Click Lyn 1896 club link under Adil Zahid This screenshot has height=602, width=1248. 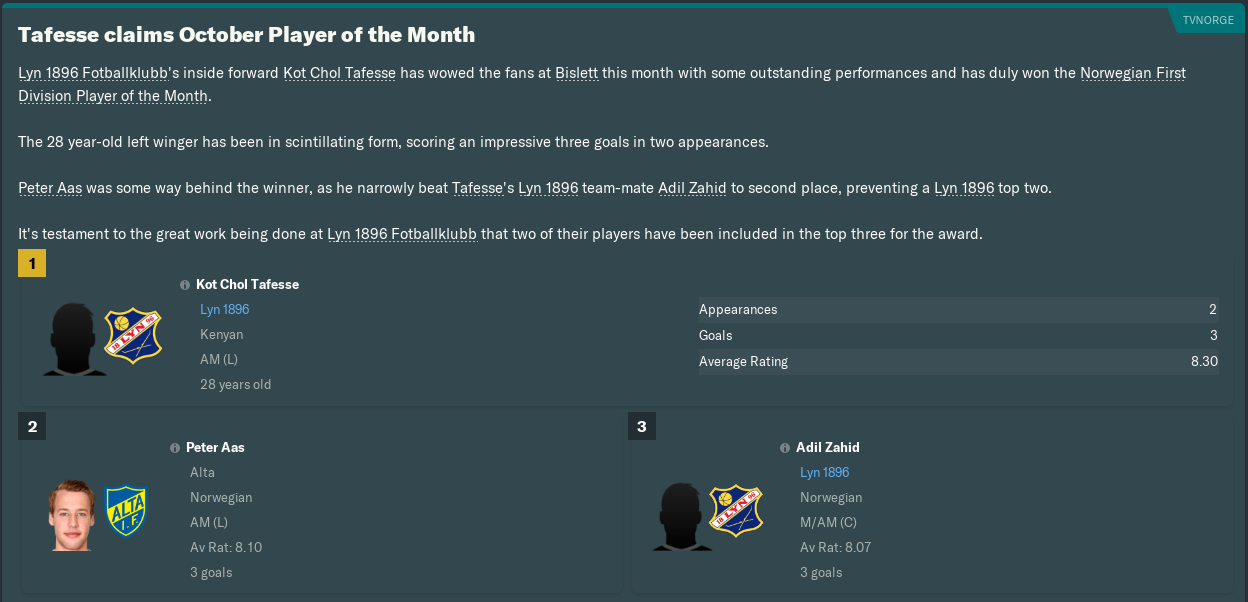[824, 473]
